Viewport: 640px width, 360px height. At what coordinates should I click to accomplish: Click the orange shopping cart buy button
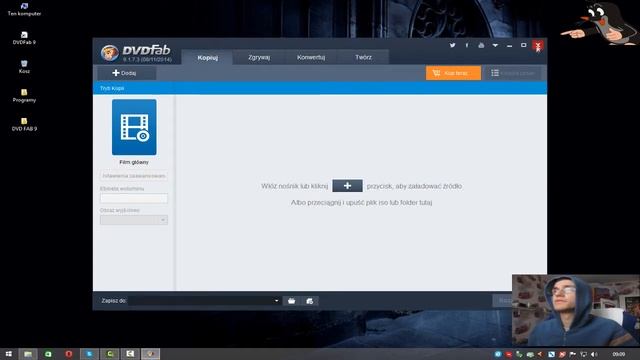(453, 73)
